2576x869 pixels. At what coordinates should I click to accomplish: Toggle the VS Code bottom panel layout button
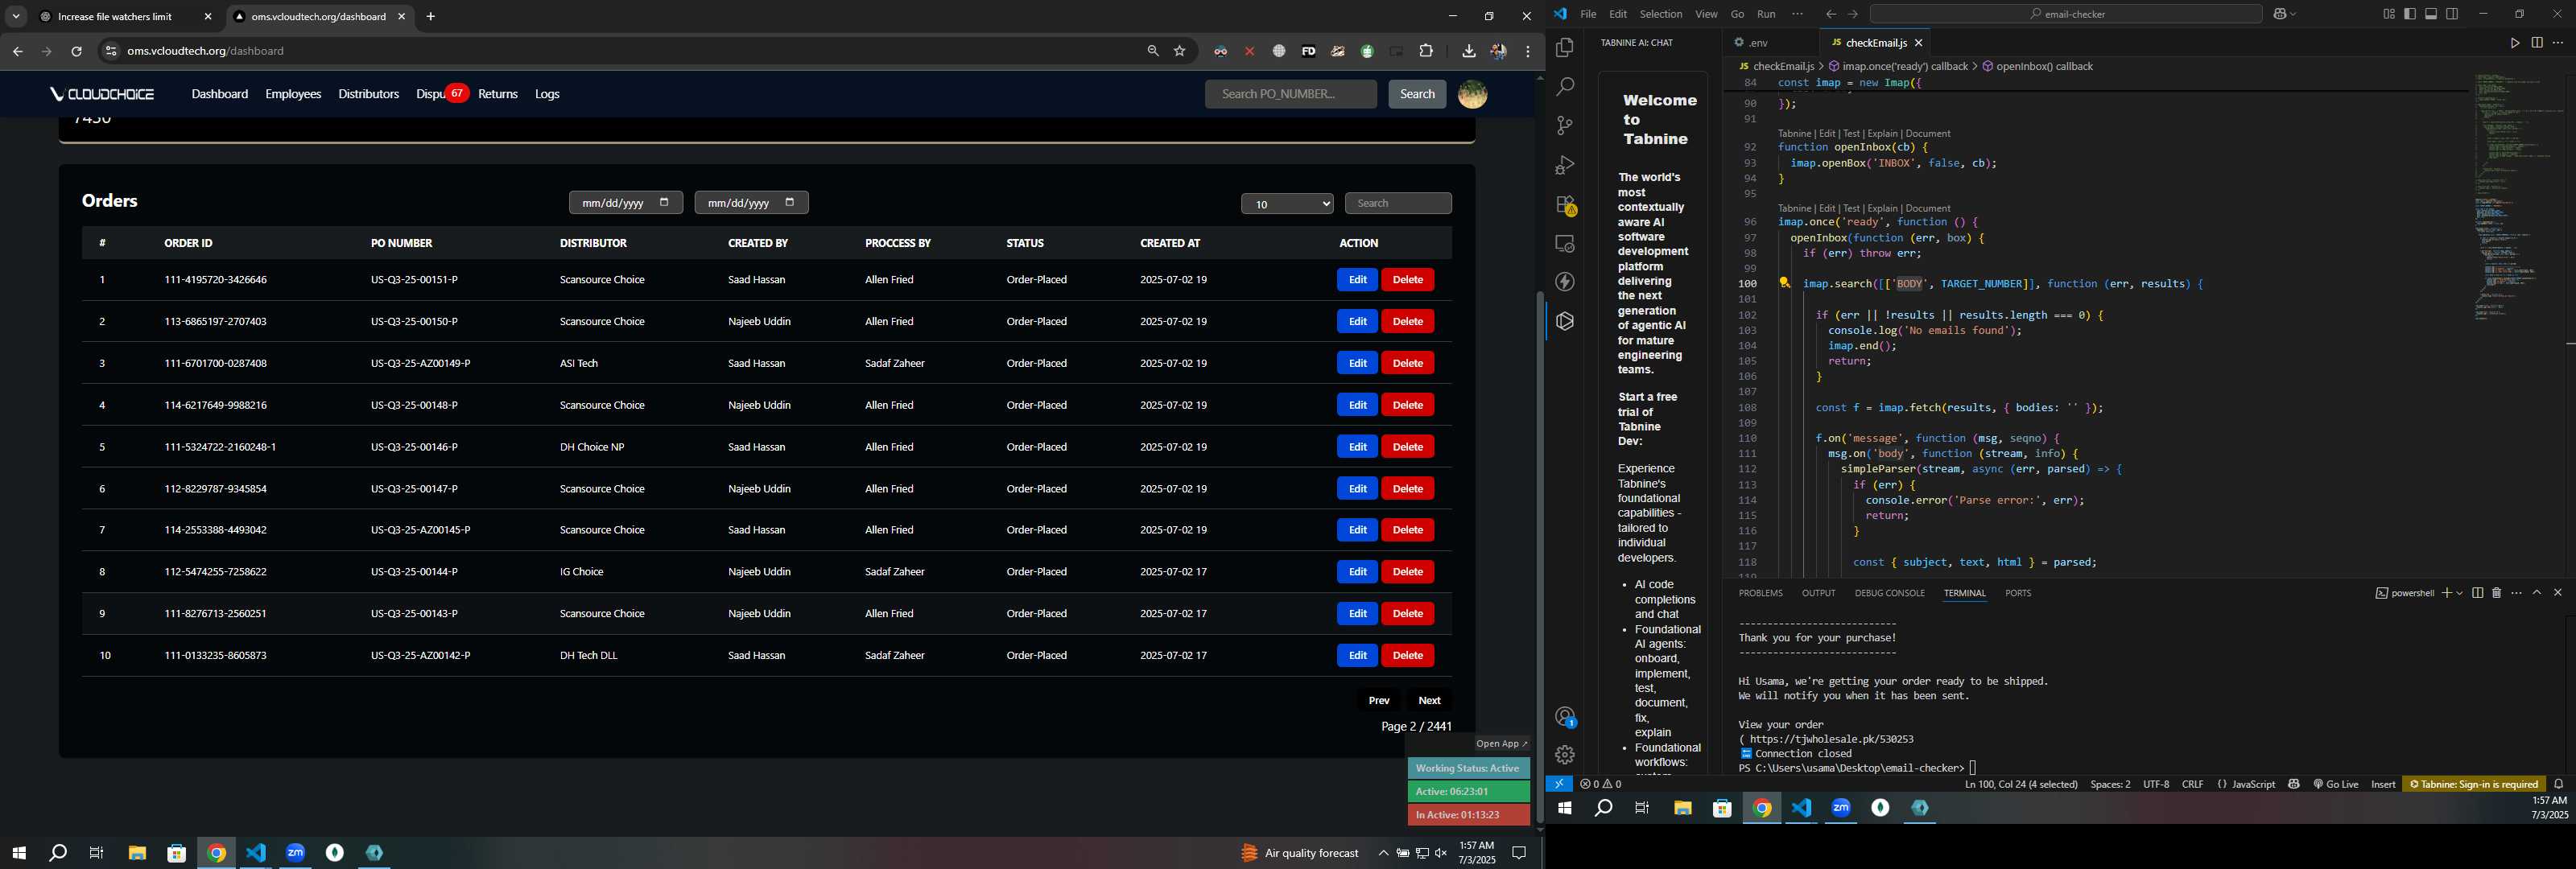(x=2431, y=14)
